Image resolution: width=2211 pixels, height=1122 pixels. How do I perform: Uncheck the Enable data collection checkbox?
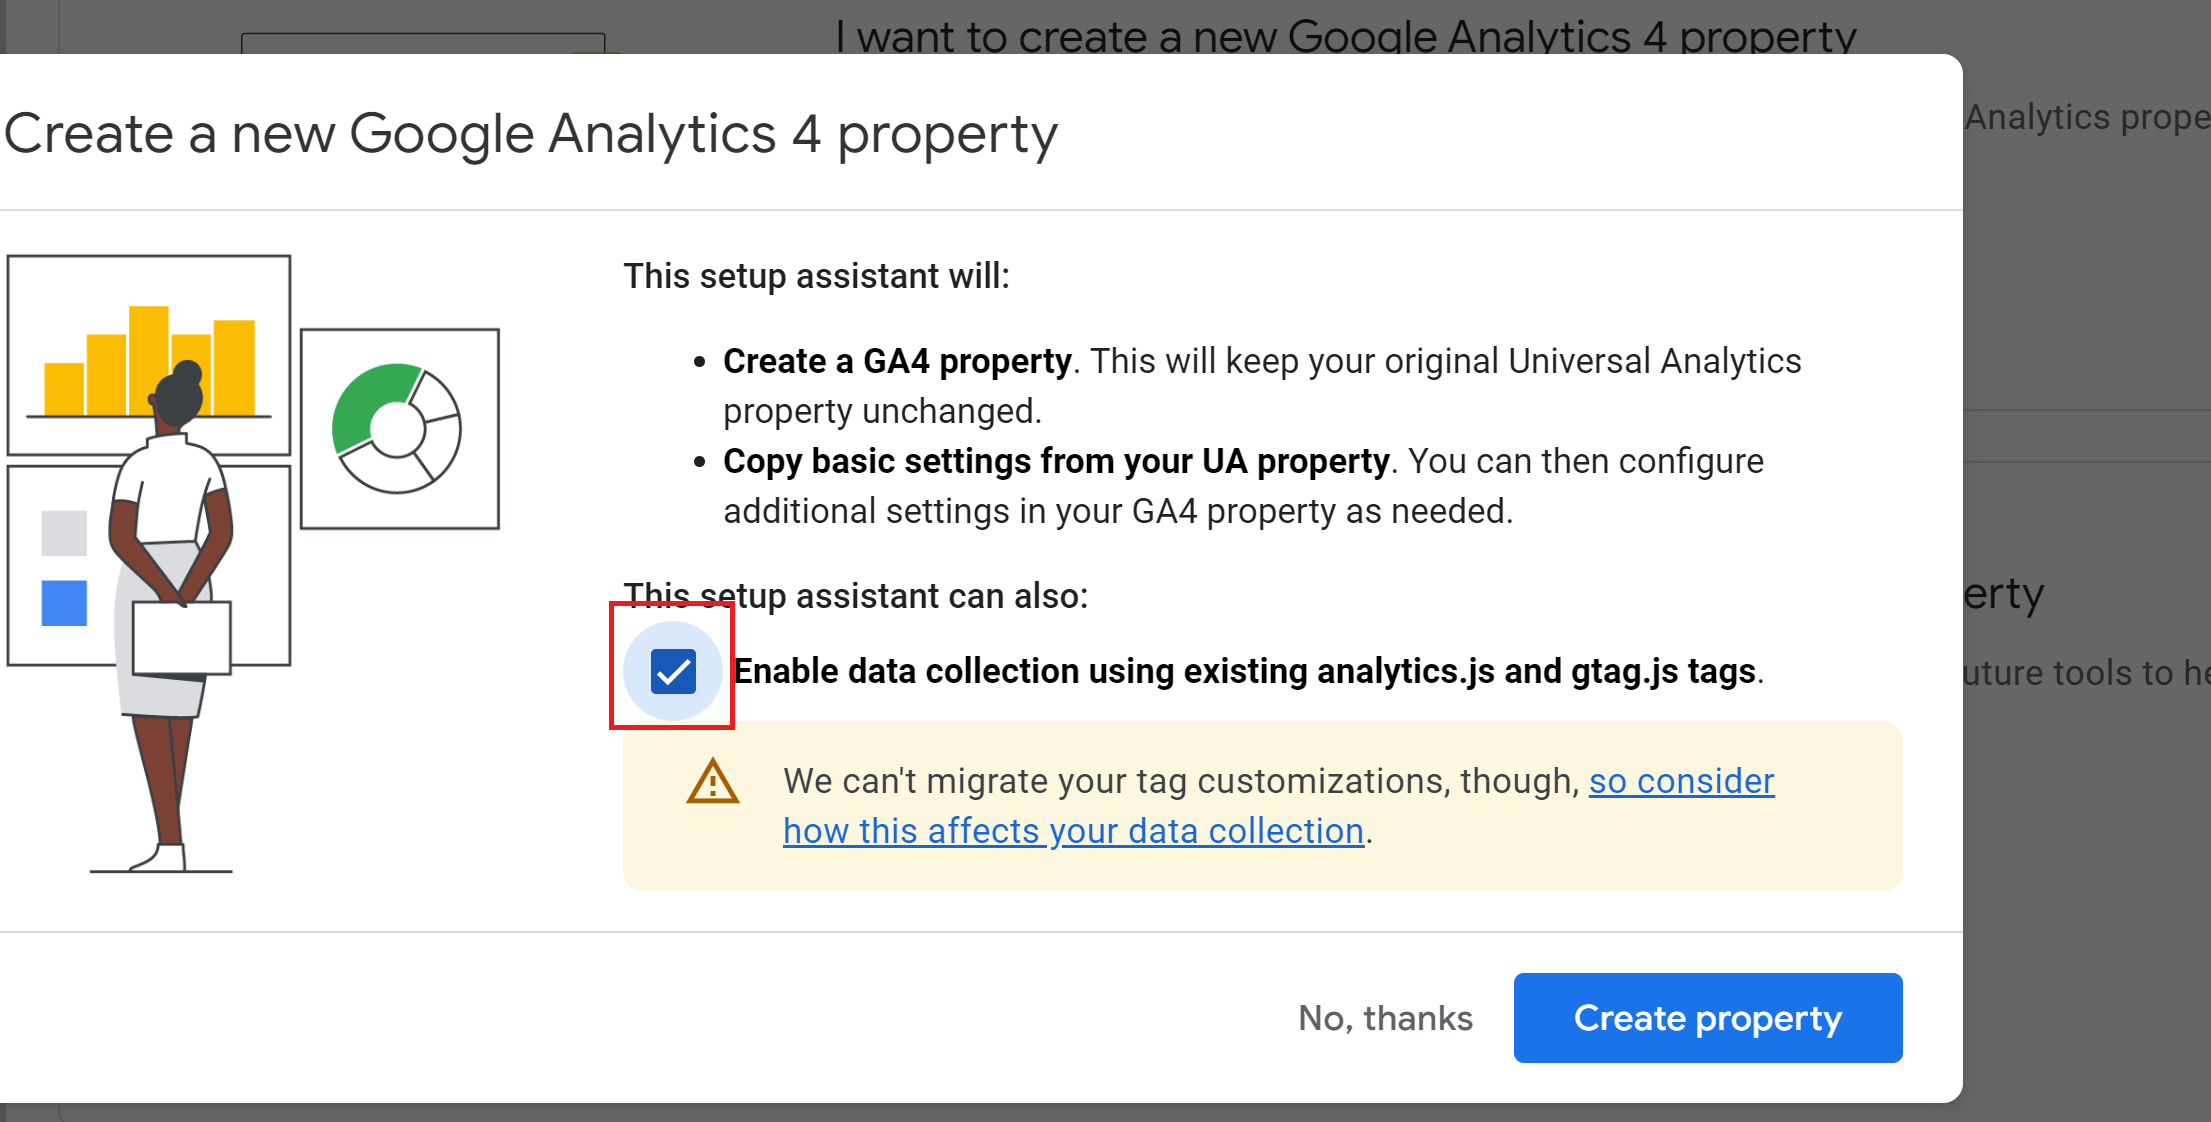tap(673, 671)
